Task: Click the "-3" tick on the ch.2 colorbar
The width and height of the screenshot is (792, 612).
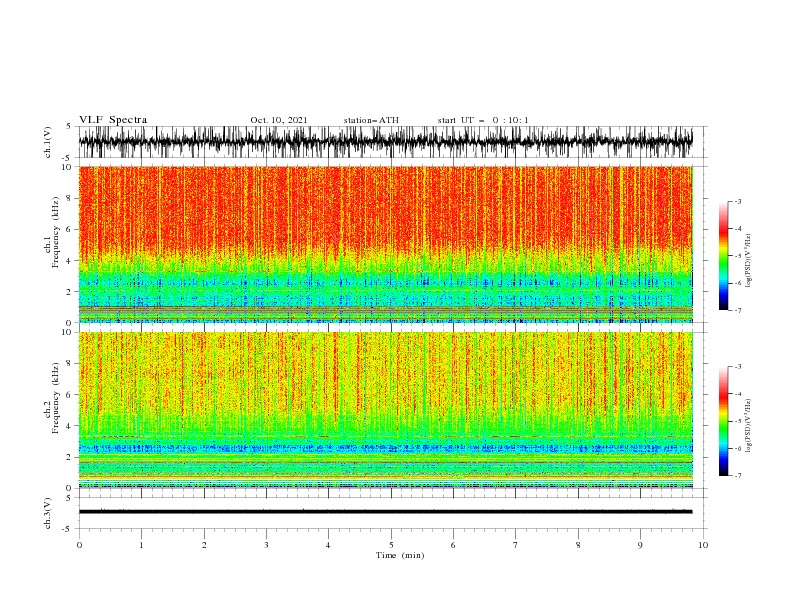Action: (x=737, y=367)
